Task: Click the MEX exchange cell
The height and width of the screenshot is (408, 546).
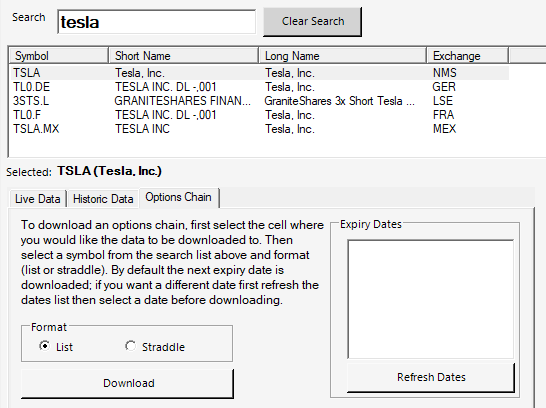Action: (x=444, y=129)
